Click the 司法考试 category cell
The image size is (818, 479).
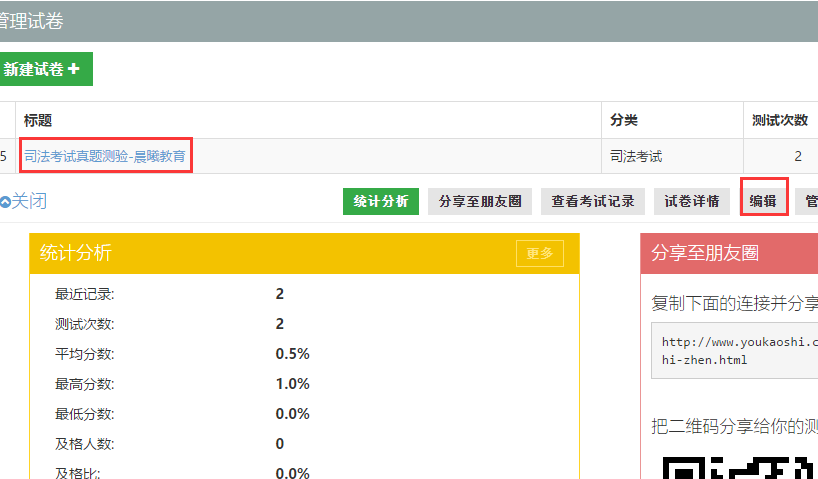(636, 156)
